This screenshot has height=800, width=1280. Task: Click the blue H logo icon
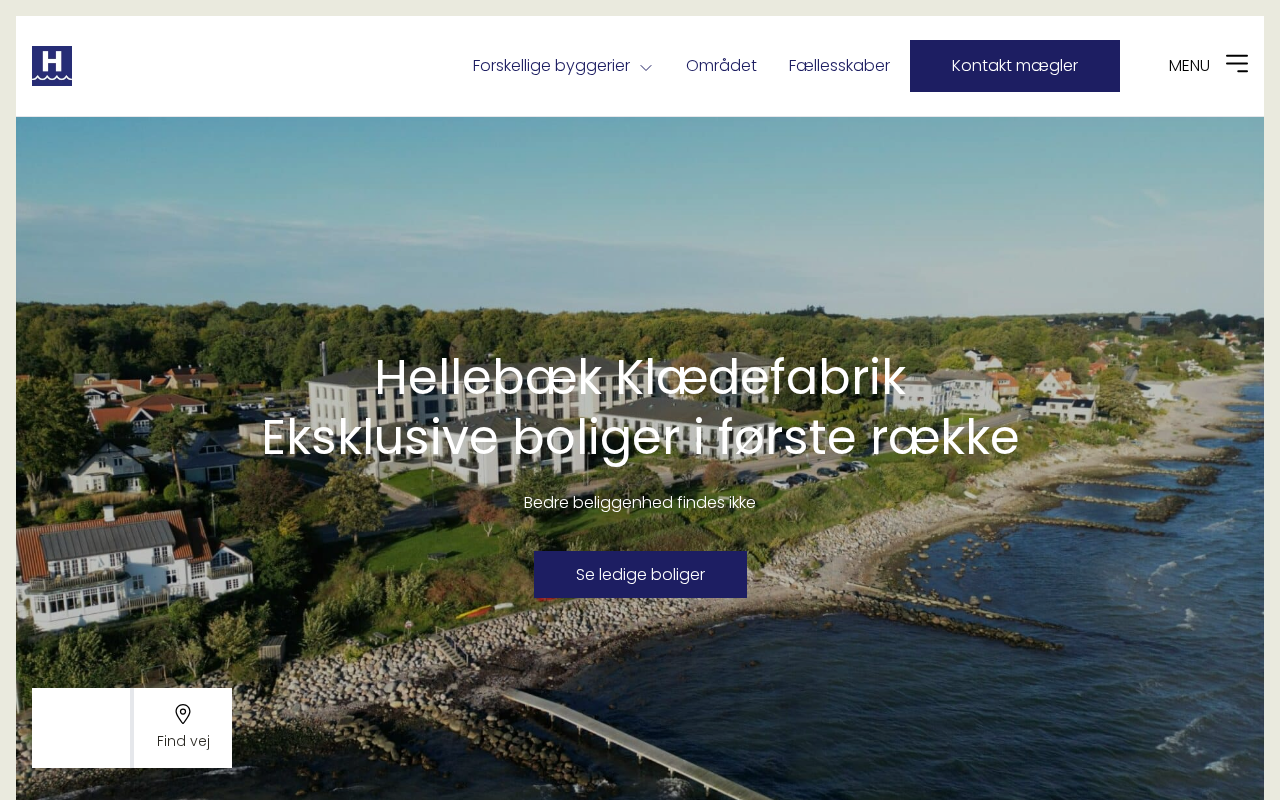[52, 66]
